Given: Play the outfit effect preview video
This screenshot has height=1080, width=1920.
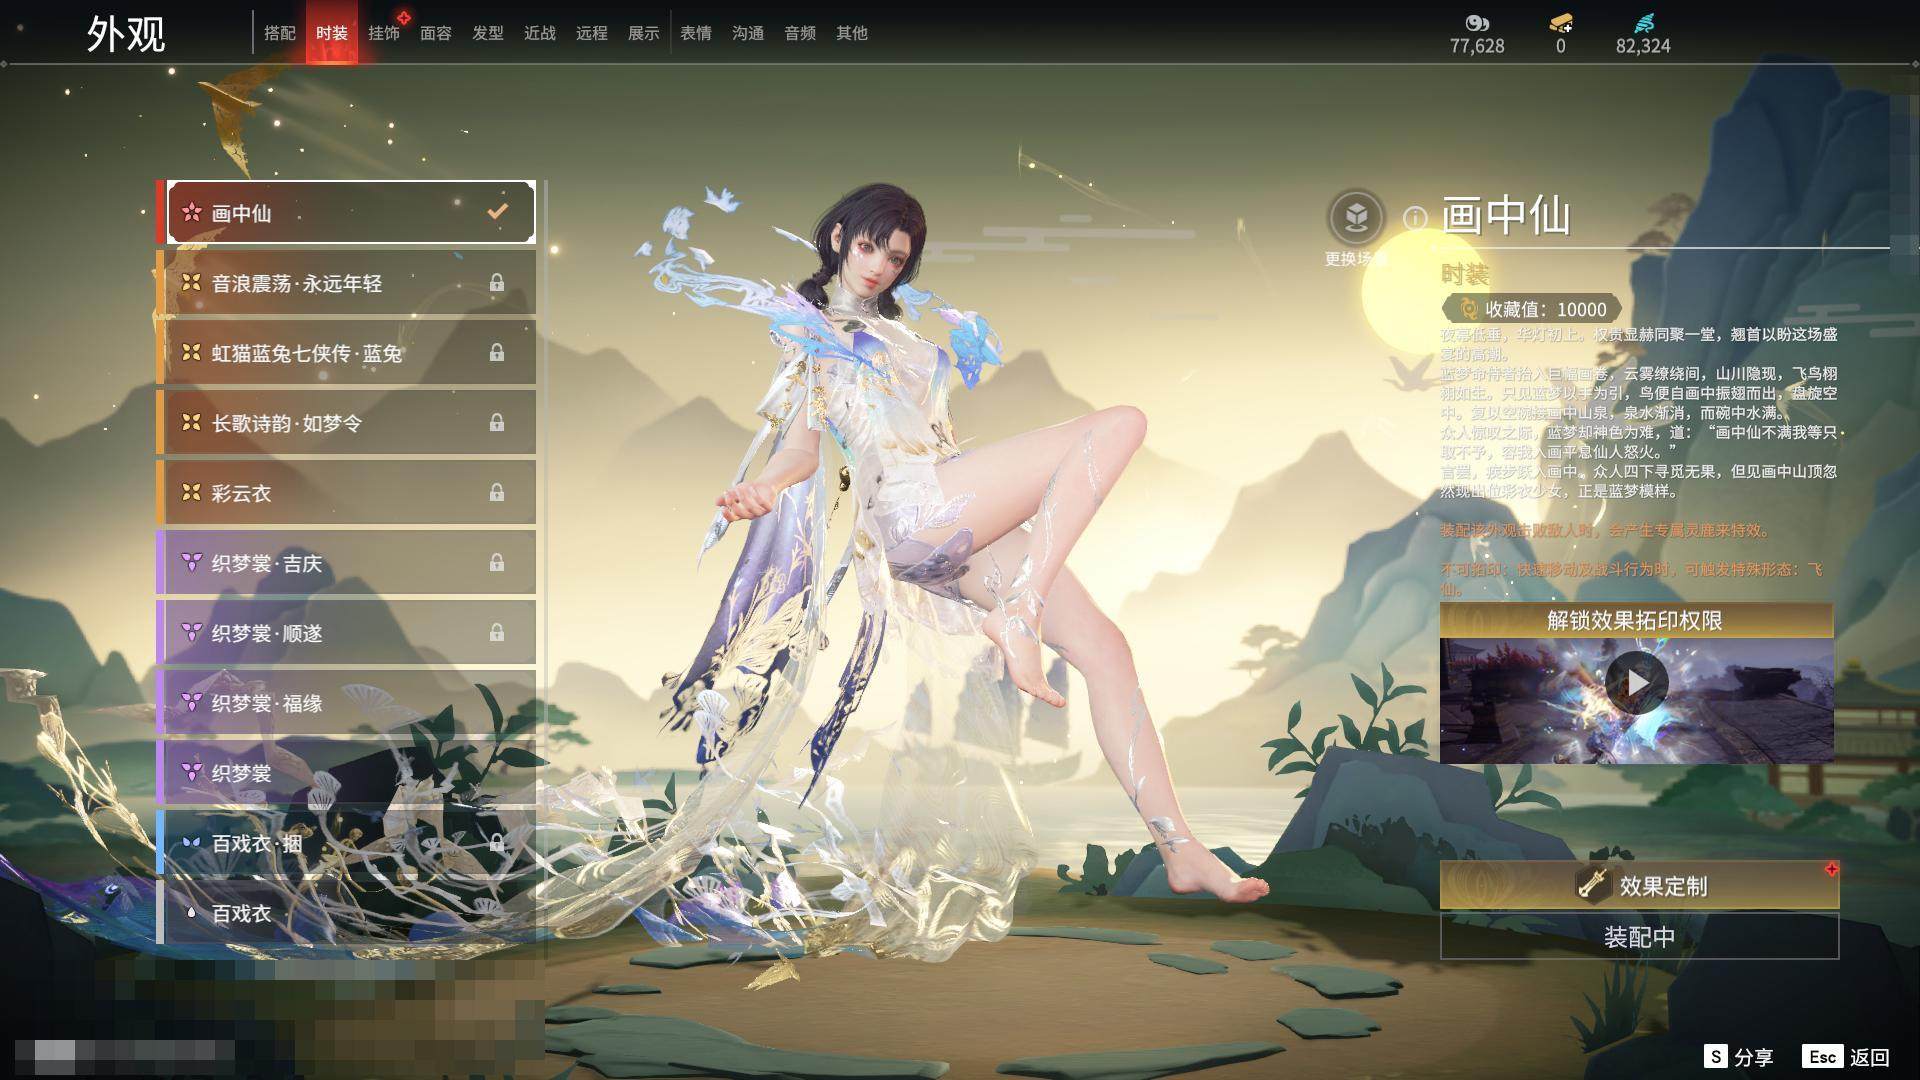Looking at the screenshot, I should click(x=1636, y=682).
